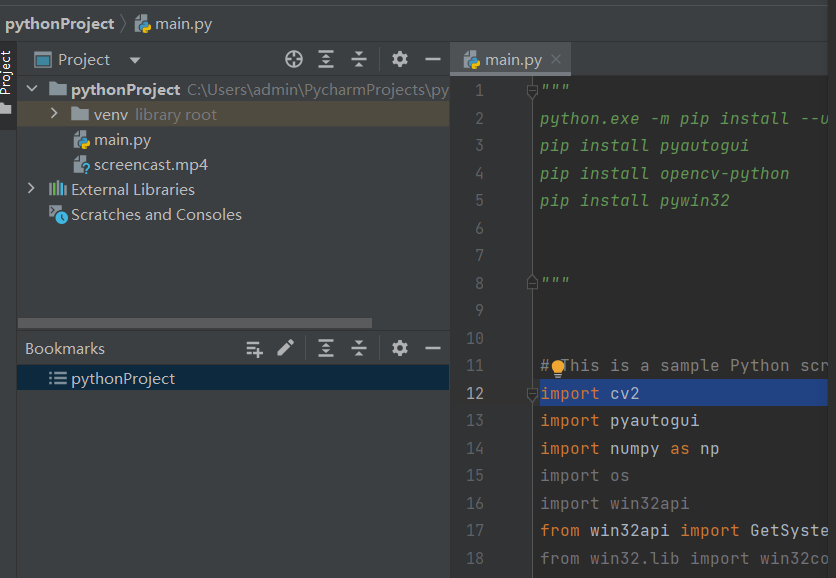Image resolution: width=836 pixels, height=578 pixels.
Task: Hide the Project tool window
Action: (433, 60)
